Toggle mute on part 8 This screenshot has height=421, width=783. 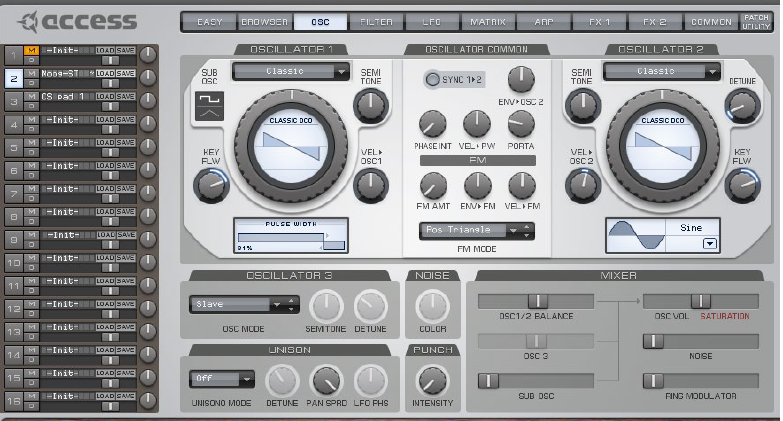(31, 212)
